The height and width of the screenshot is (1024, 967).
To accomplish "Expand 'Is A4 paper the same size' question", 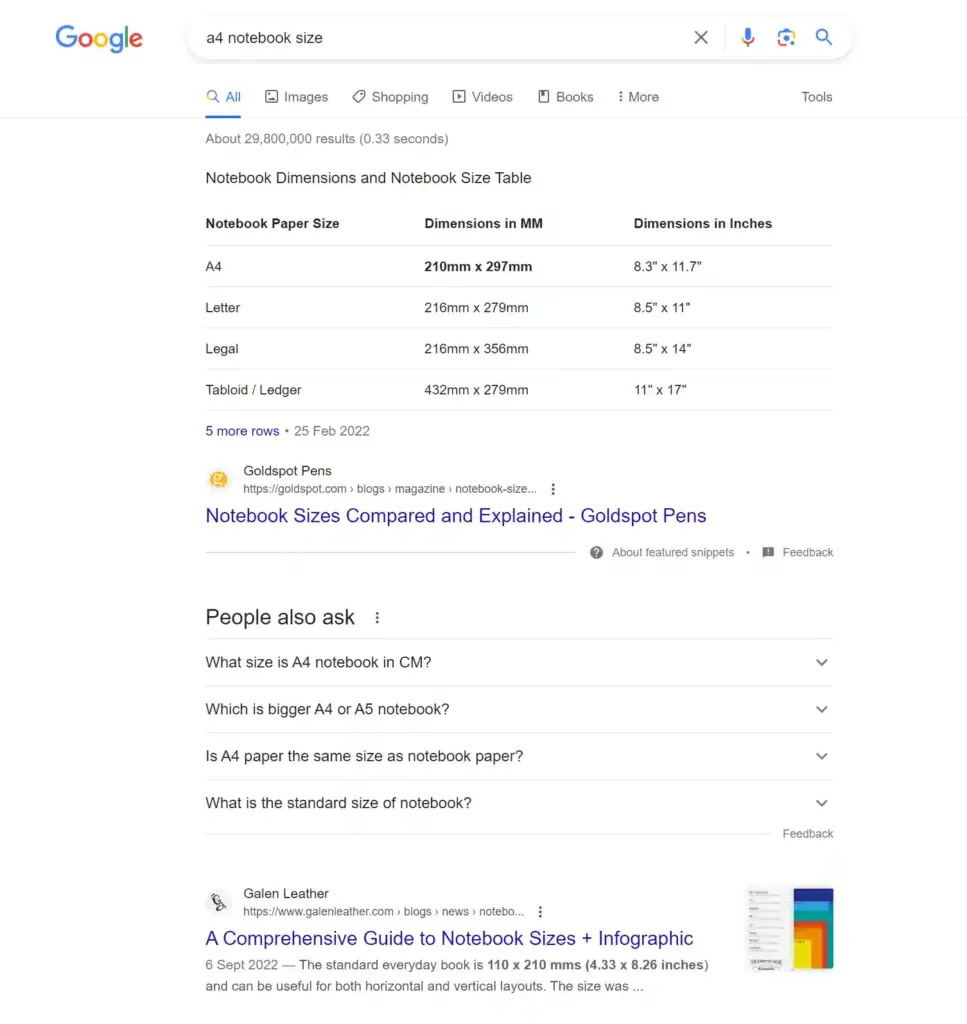I will [x=518, y=756].
